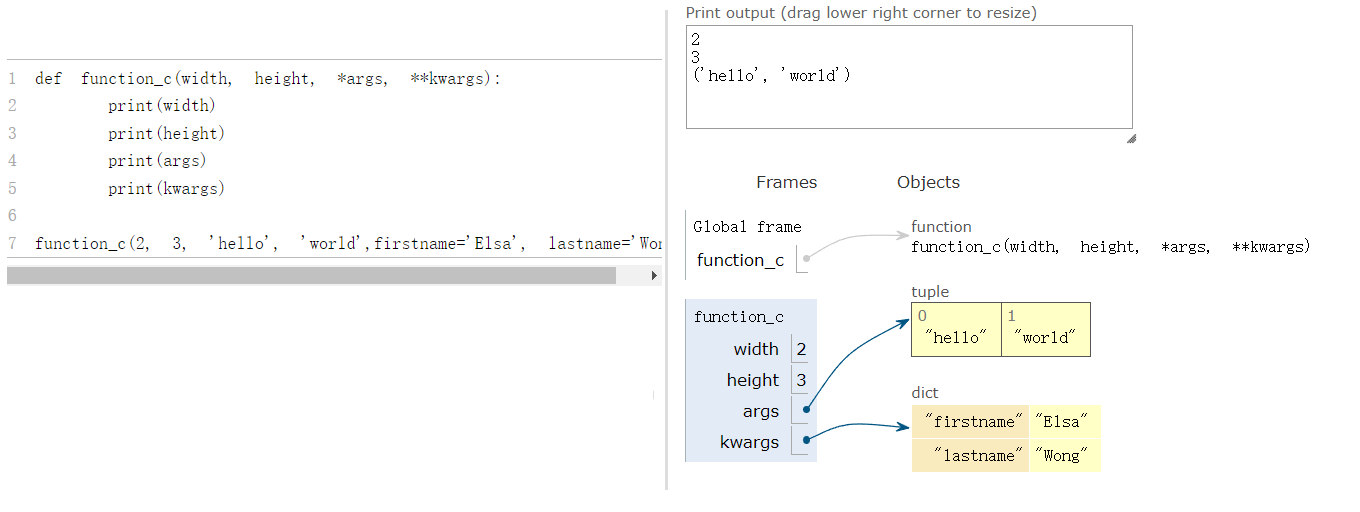Click the print(kwargs) line of code
This screenshot has height=512, width=1360.
[166, 188]
